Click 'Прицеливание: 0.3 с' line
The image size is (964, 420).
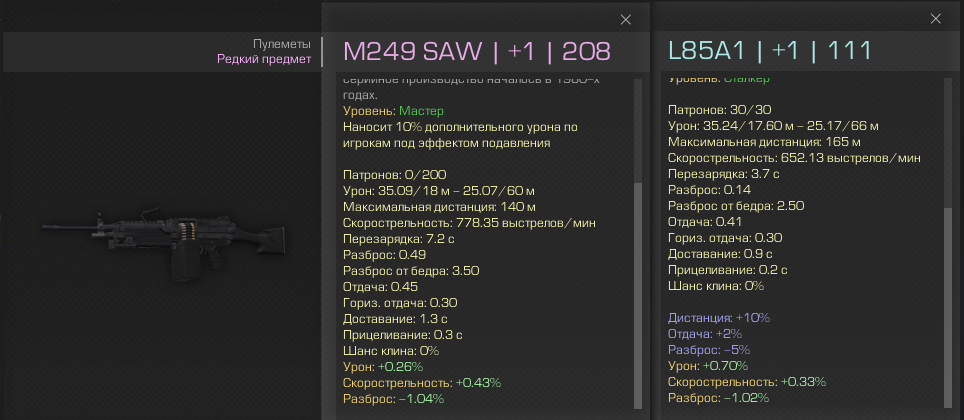tap(403, 335)
